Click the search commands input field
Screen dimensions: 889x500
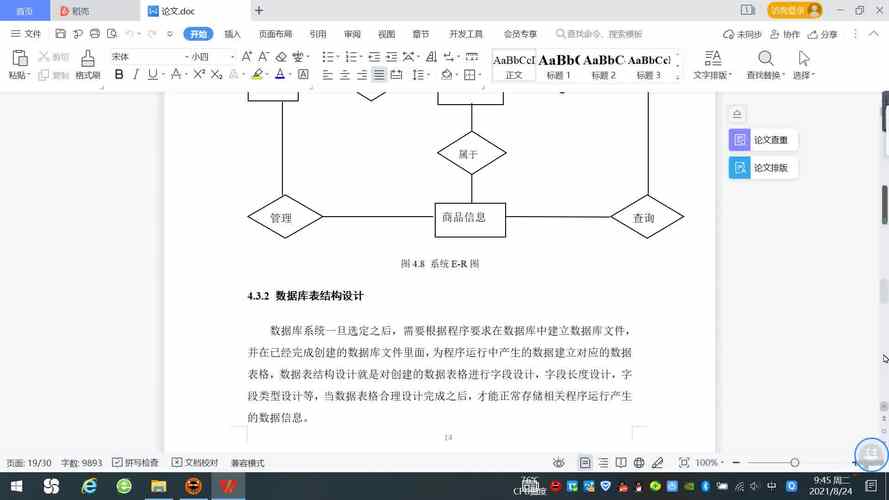point(599,34)
